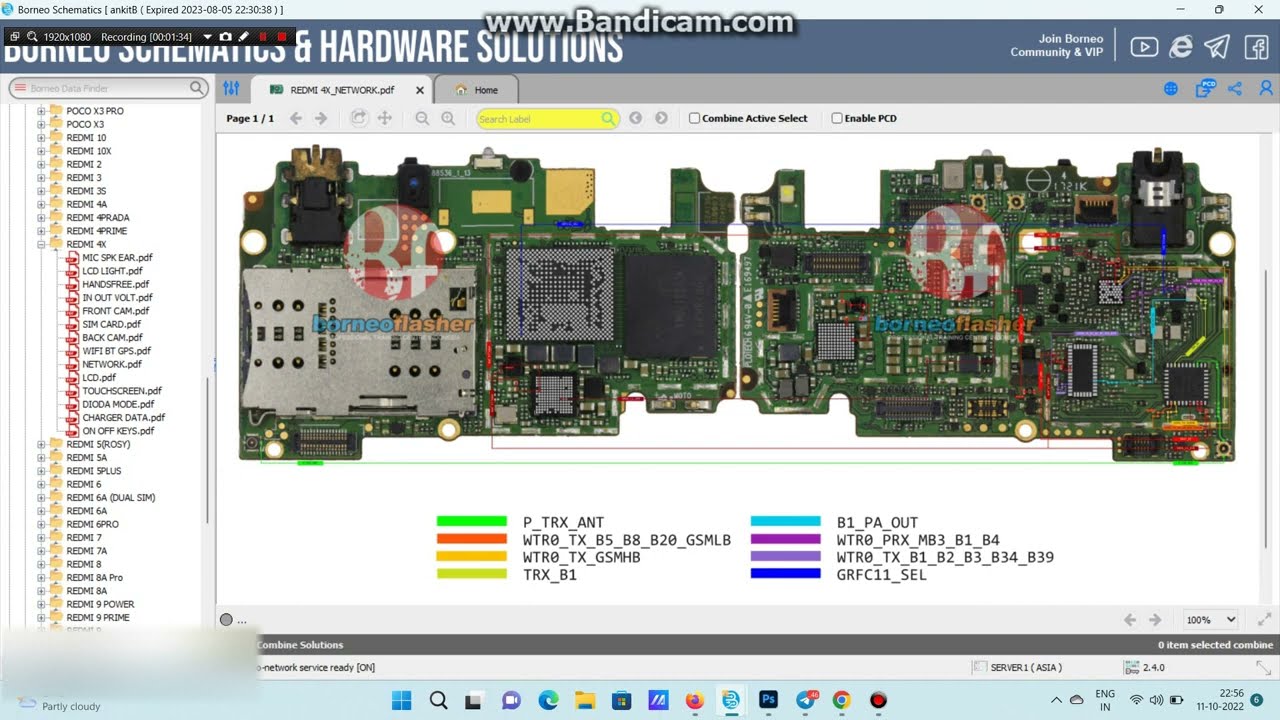
Task: Open CHARGER DATA.pdf file
Action: click(123, 418)
